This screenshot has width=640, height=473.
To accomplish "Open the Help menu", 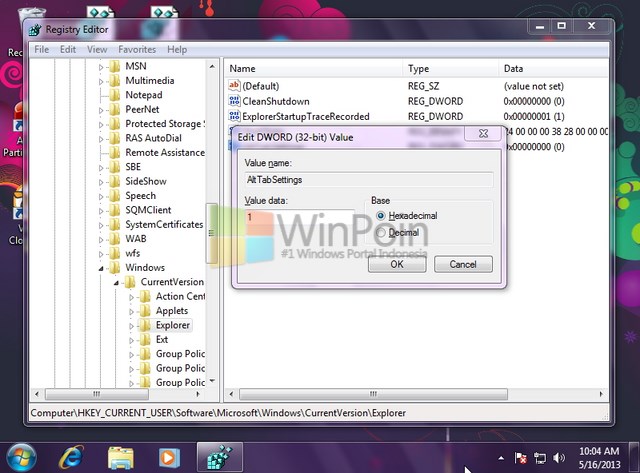I will pos(177,49).
